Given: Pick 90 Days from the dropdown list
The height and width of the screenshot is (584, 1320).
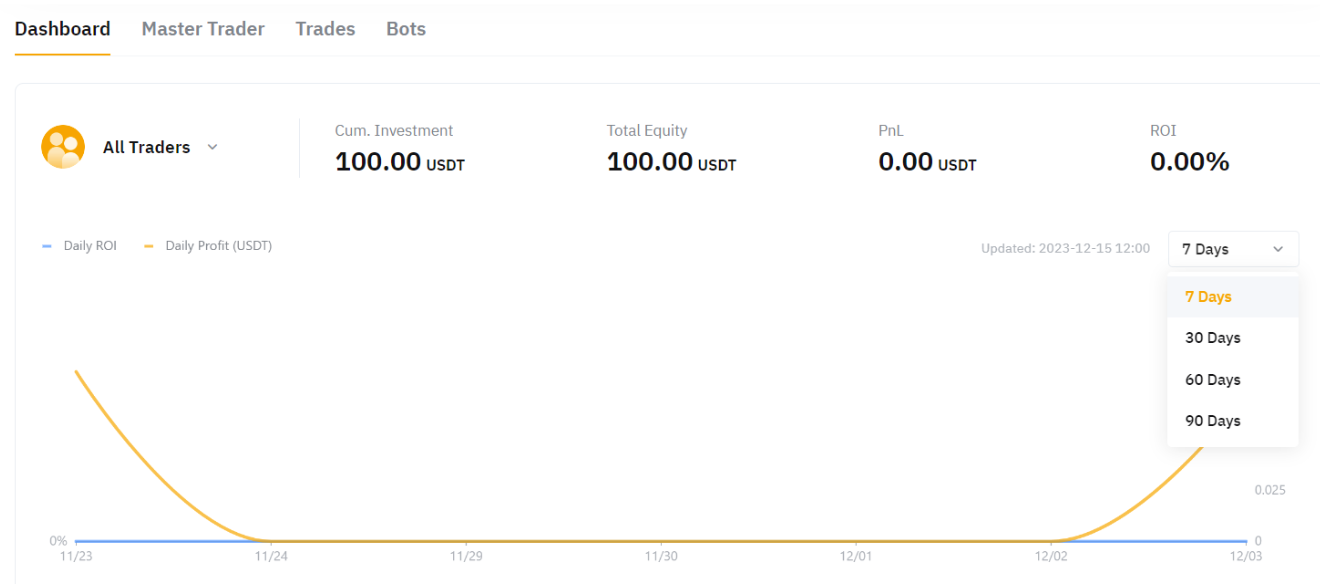Looking at the screenshot, I should 1212,421.
